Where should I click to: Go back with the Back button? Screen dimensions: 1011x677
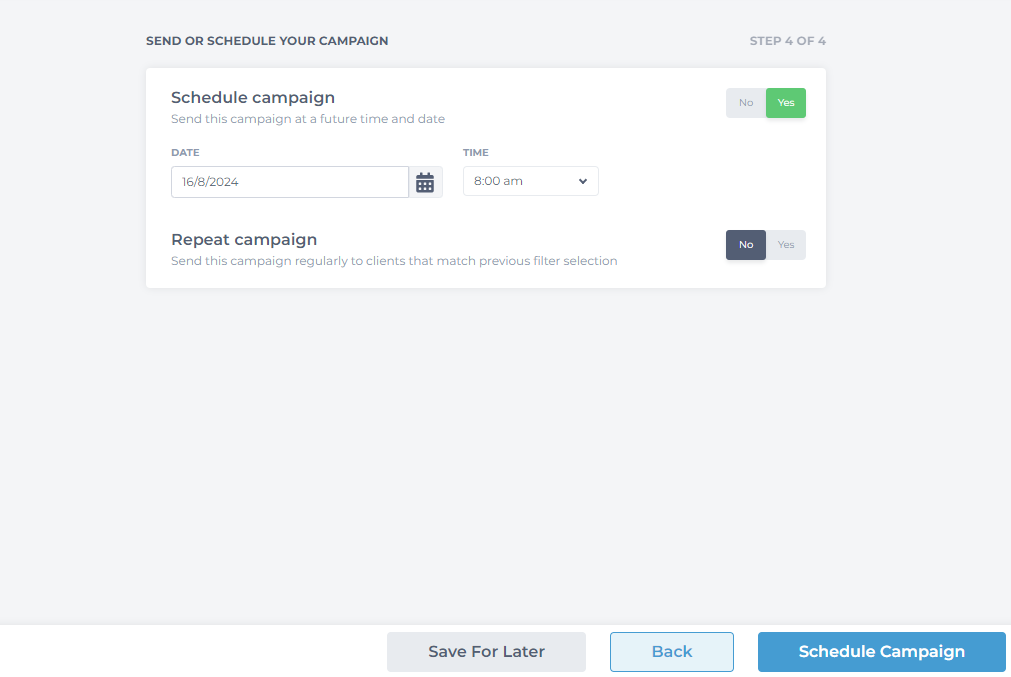(x=672, y=652)
